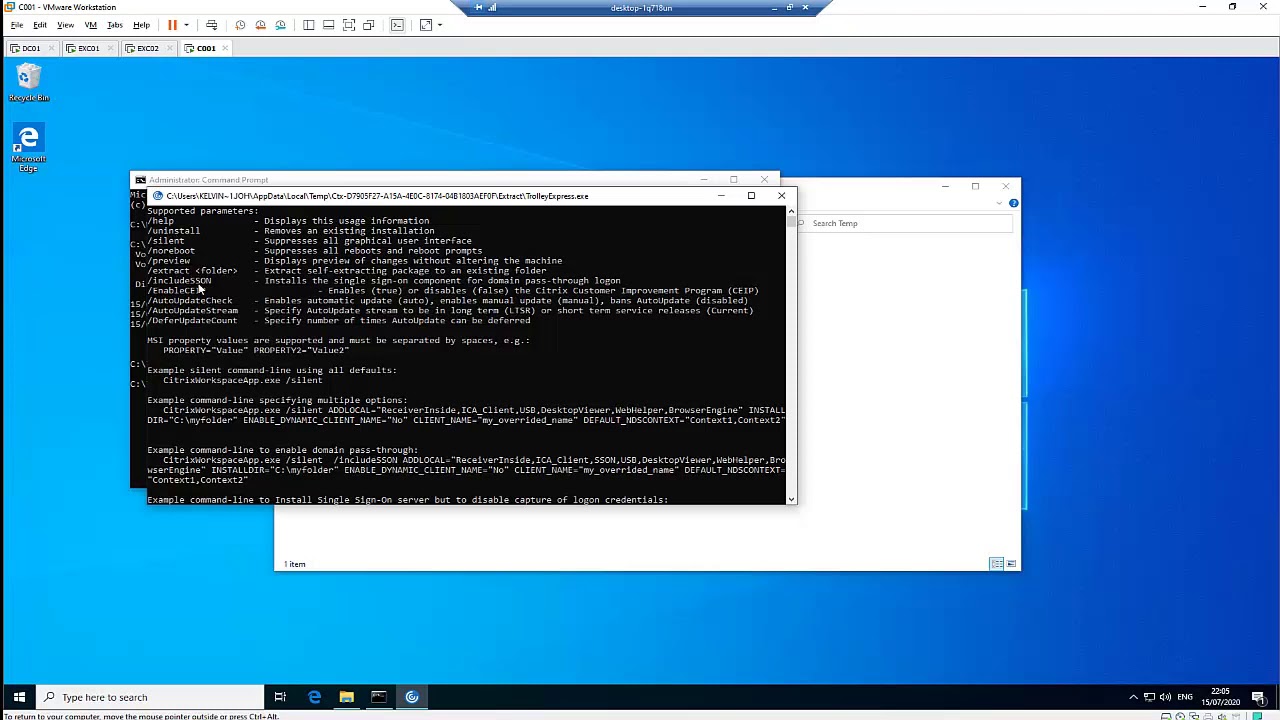Click the ENG language indicator

click(x=1185, y=697)
